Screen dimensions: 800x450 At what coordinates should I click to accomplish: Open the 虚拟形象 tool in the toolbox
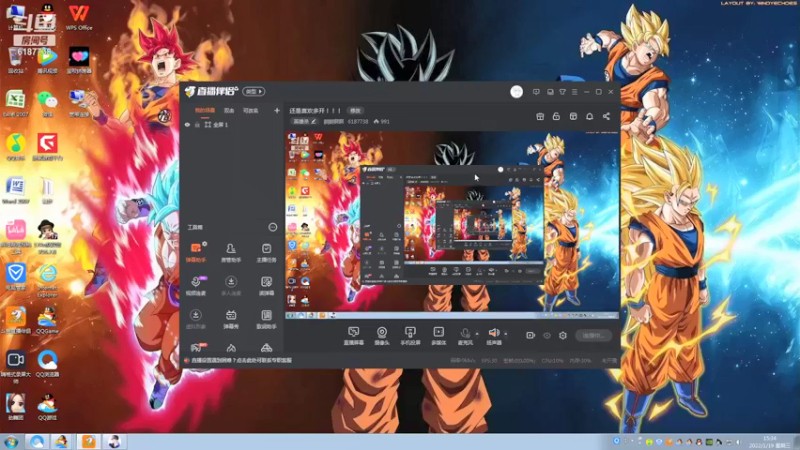[x=195, y=319]
